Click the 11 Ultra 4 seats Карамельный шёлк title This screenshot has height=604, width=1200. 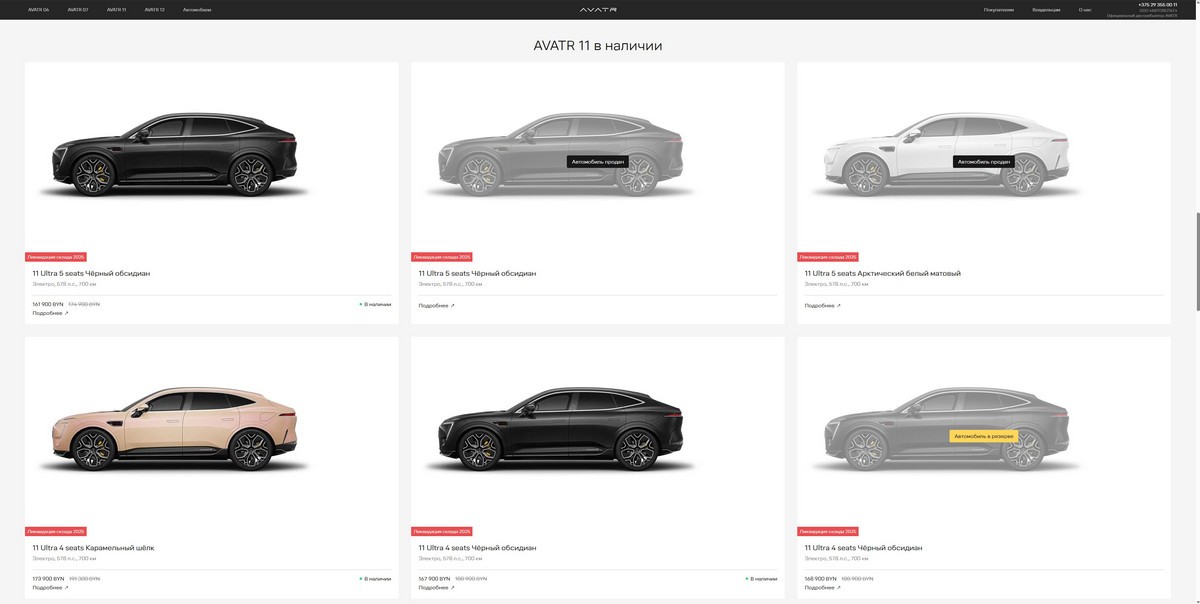pyautogui.click(x=93, y=548)
